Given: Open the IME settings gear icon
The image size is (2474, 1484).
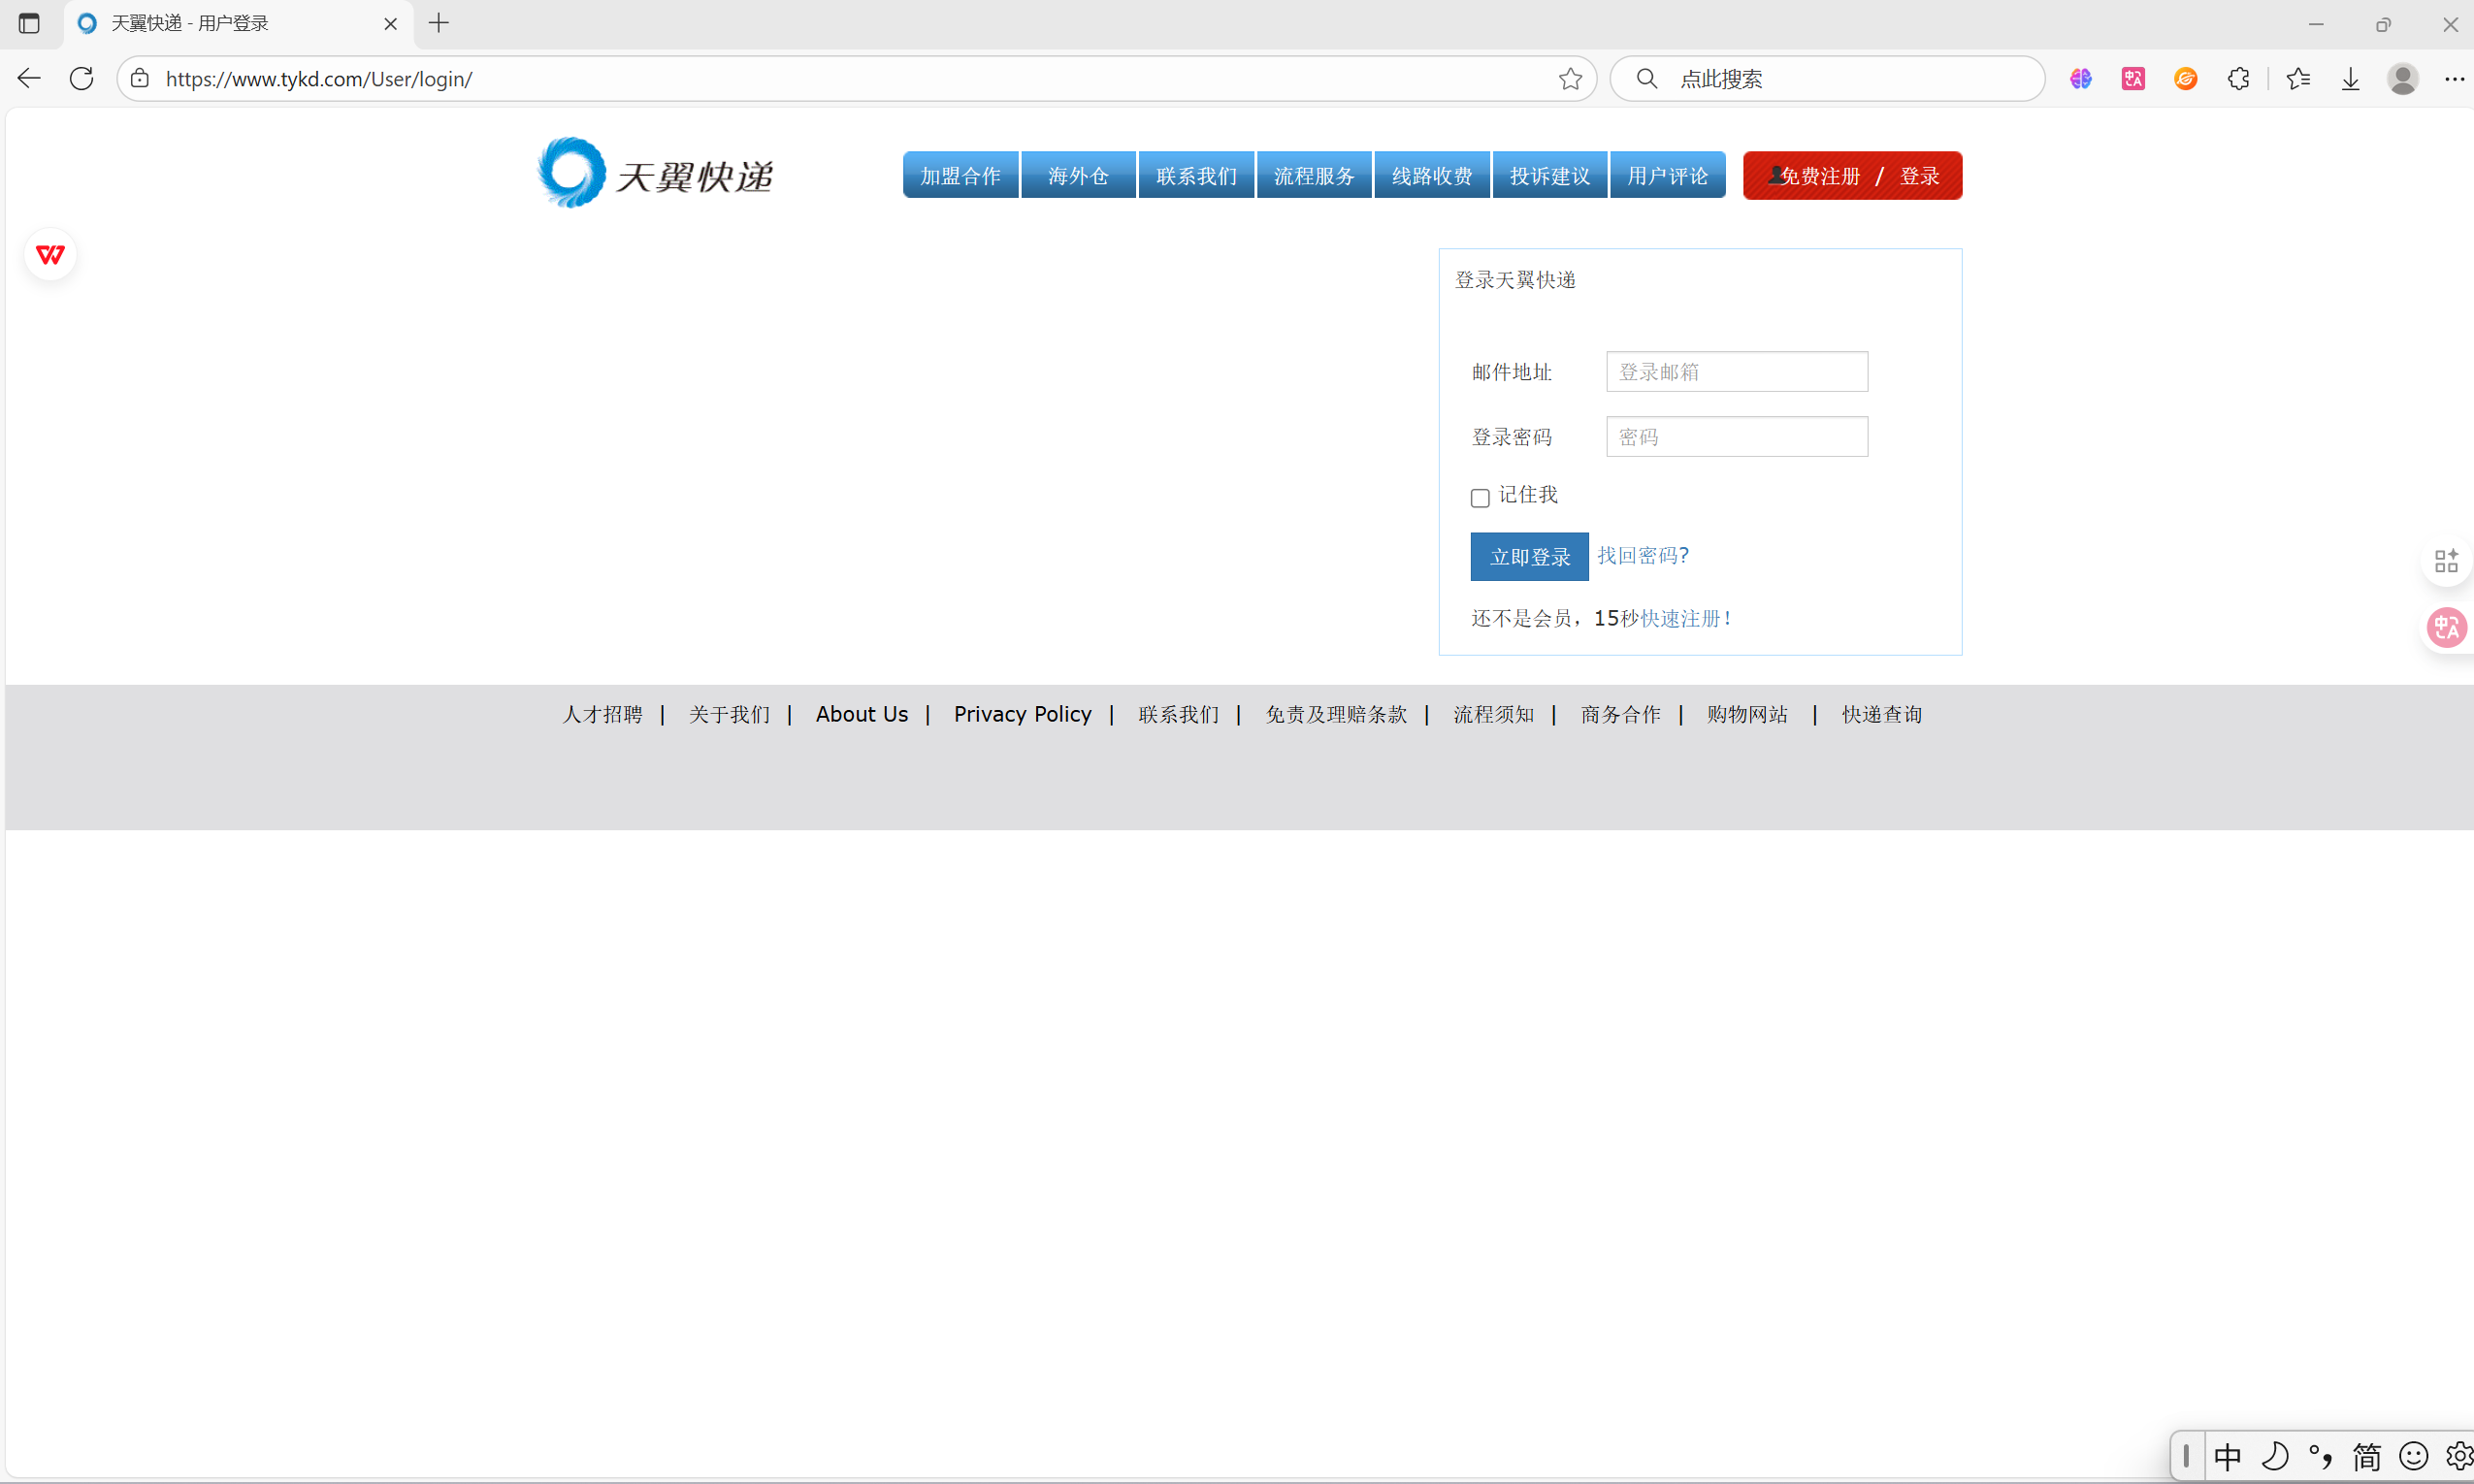Looking at the screenshot, I should [x=2459, y=1456].
